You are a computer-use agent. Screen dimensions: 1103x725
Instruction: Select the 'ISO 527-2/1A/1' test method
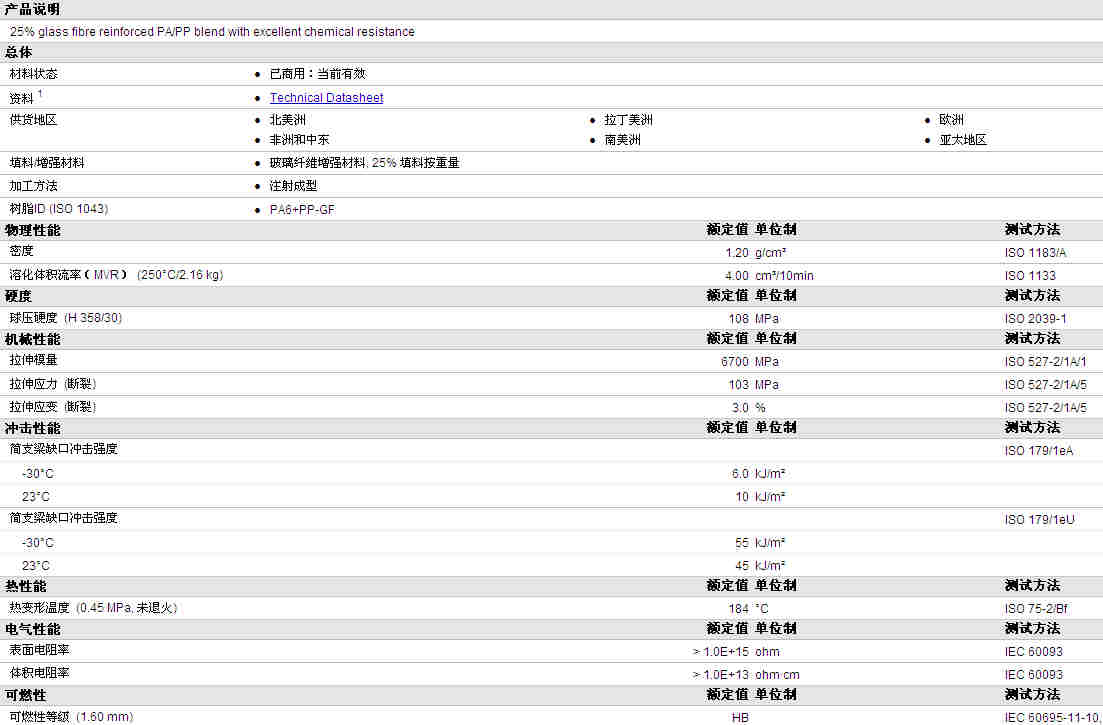(1045, 361)
